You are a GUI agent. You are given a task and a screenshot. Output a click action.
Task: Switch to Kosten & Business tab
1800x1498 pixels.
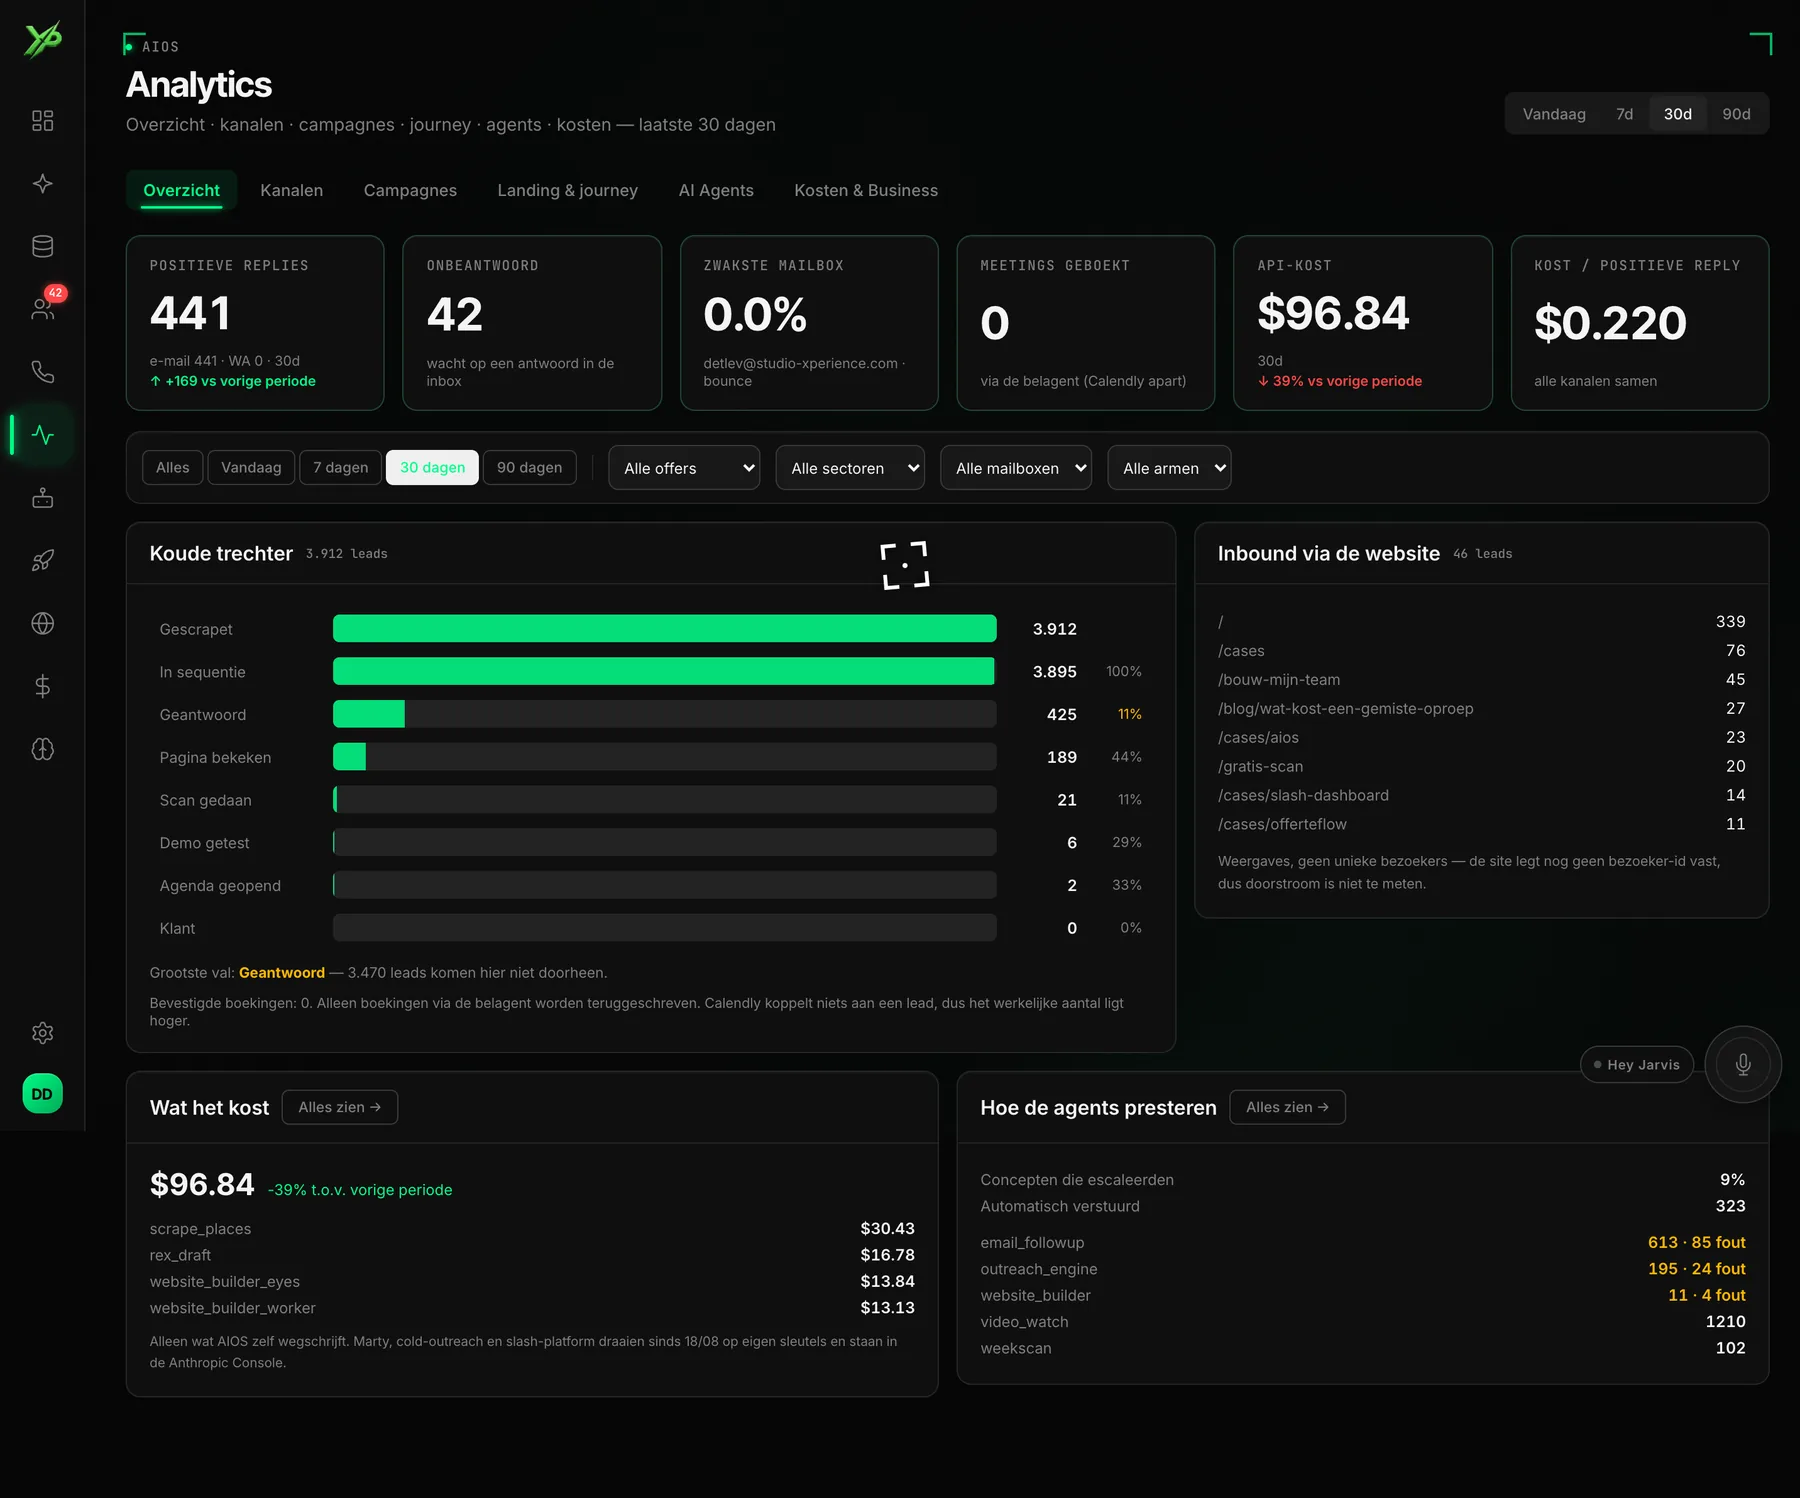(866, 190)
